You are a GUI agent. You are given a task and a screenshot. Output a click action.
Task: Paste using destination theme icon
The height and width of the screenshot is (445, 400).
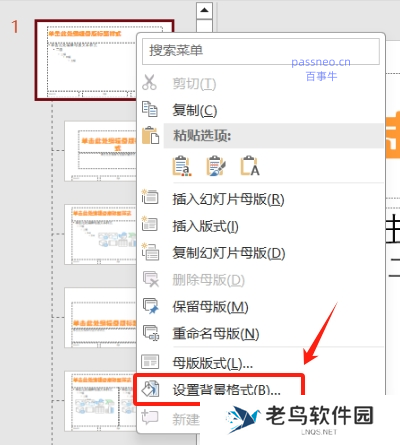click(182, 165)
